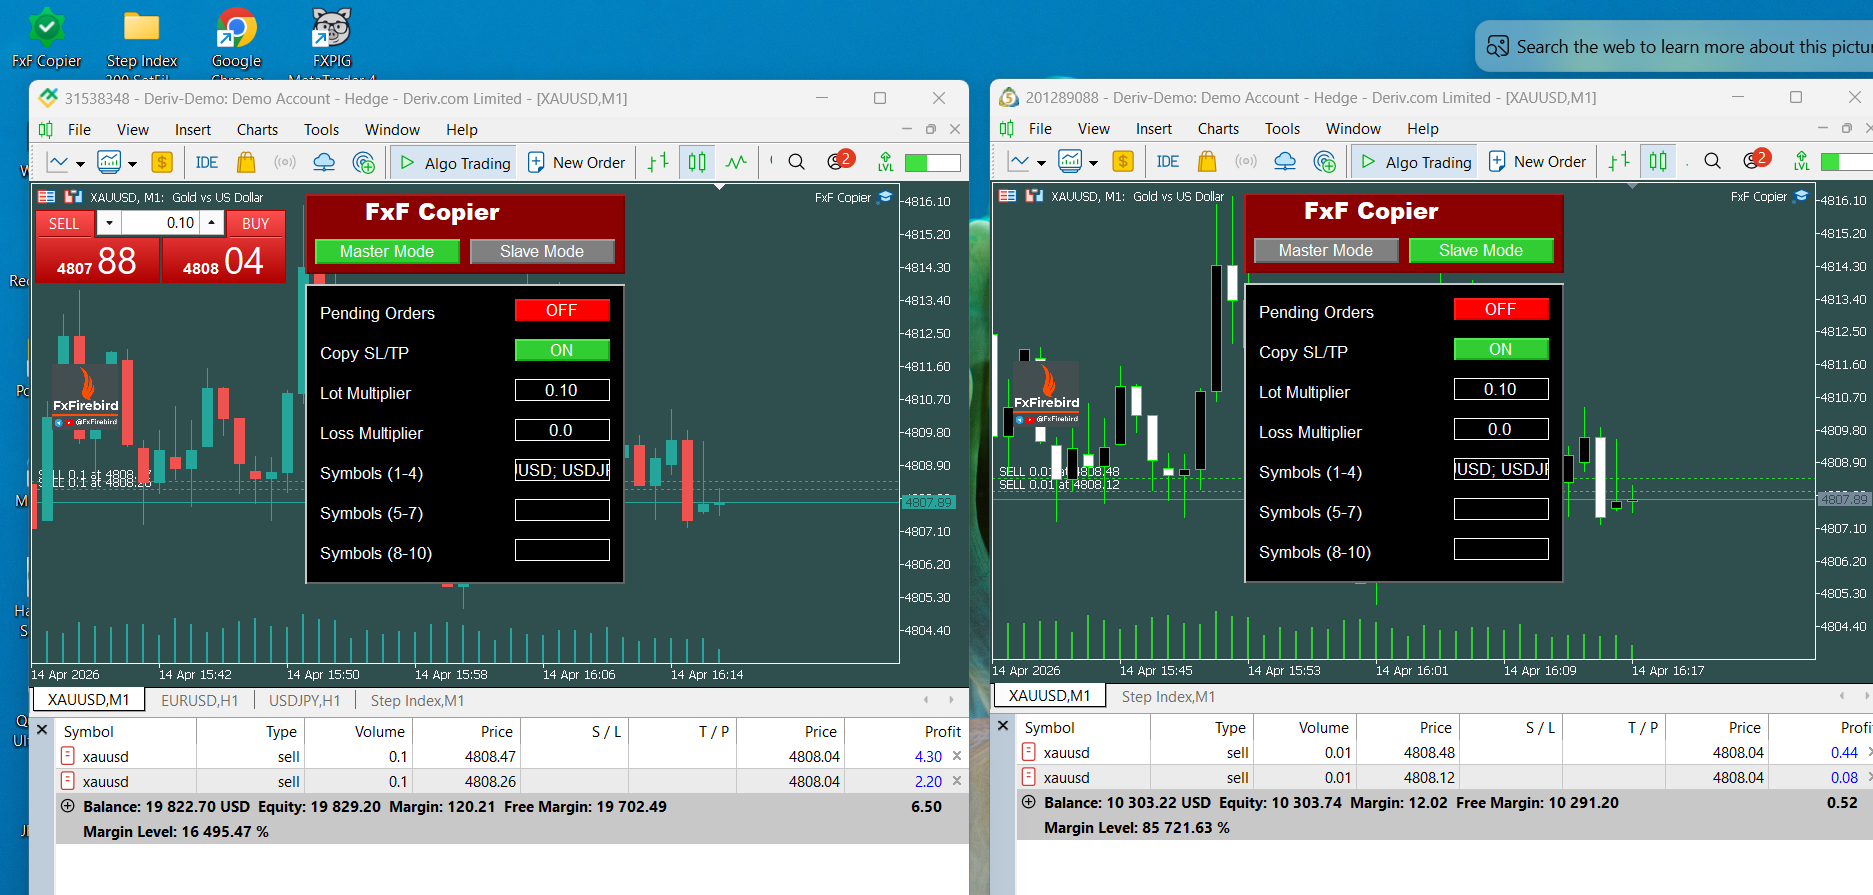Open the FxF Copier desktop shortcut
Image resolution: width=1873 pixels, height=895 pixels.
[46, 38]
